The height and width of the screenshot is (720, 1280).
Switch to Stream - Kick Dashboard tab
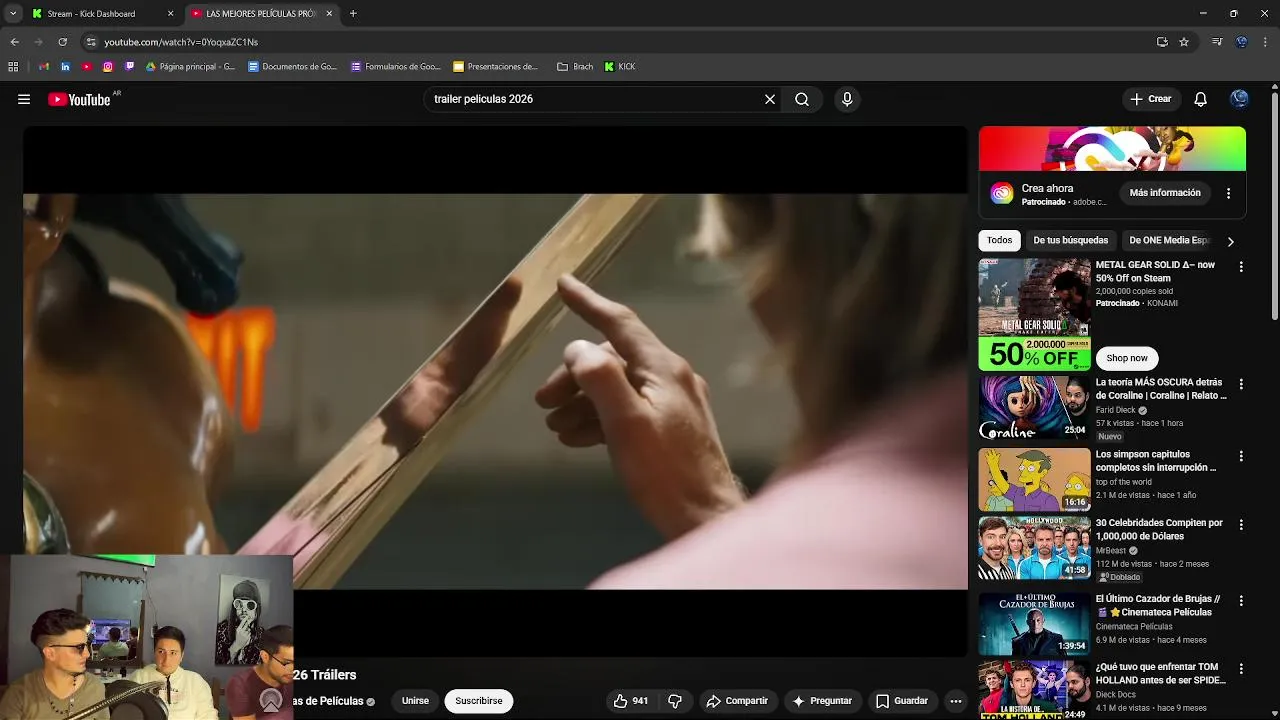91,14
